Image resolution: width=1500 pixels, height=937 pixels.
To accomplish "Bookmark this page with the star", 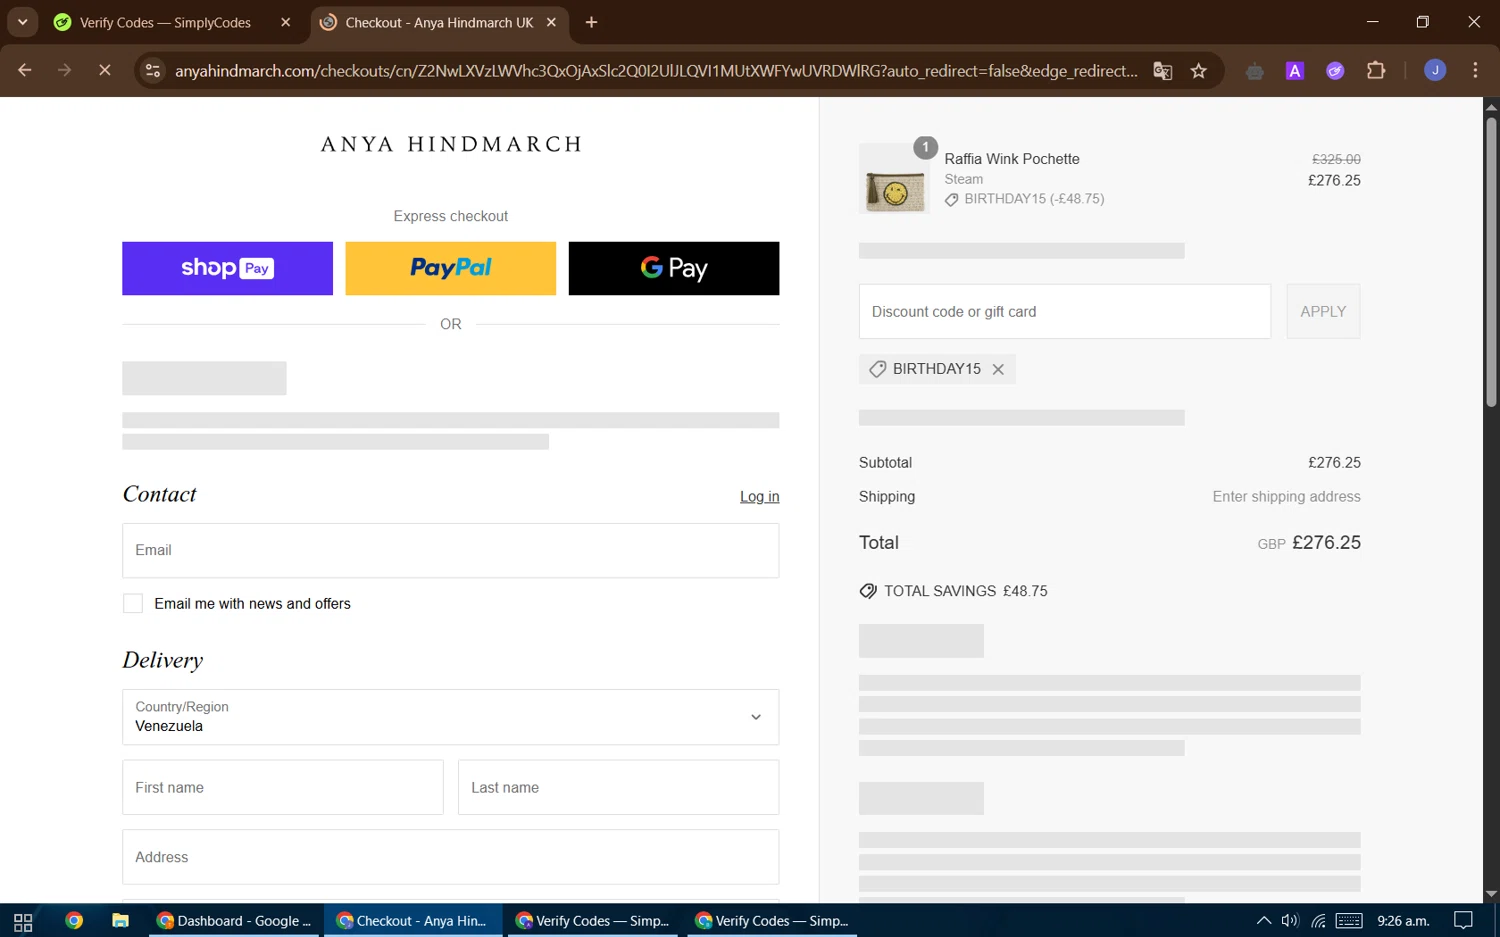I will coord(1199,71).
